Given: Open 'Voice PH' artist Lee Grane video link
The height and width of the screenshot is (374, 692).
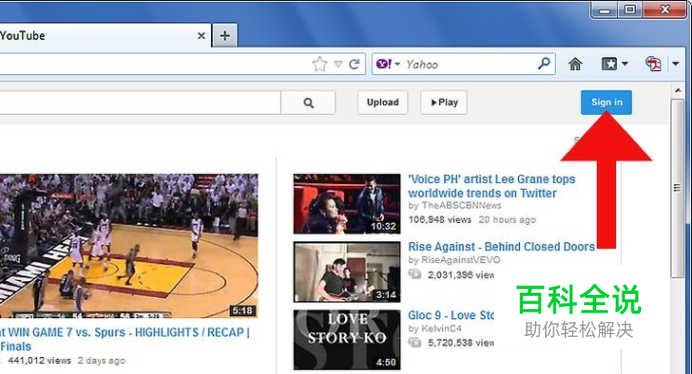Looking at the screenshot, I should pyautogui.click(x=491, y=186).
